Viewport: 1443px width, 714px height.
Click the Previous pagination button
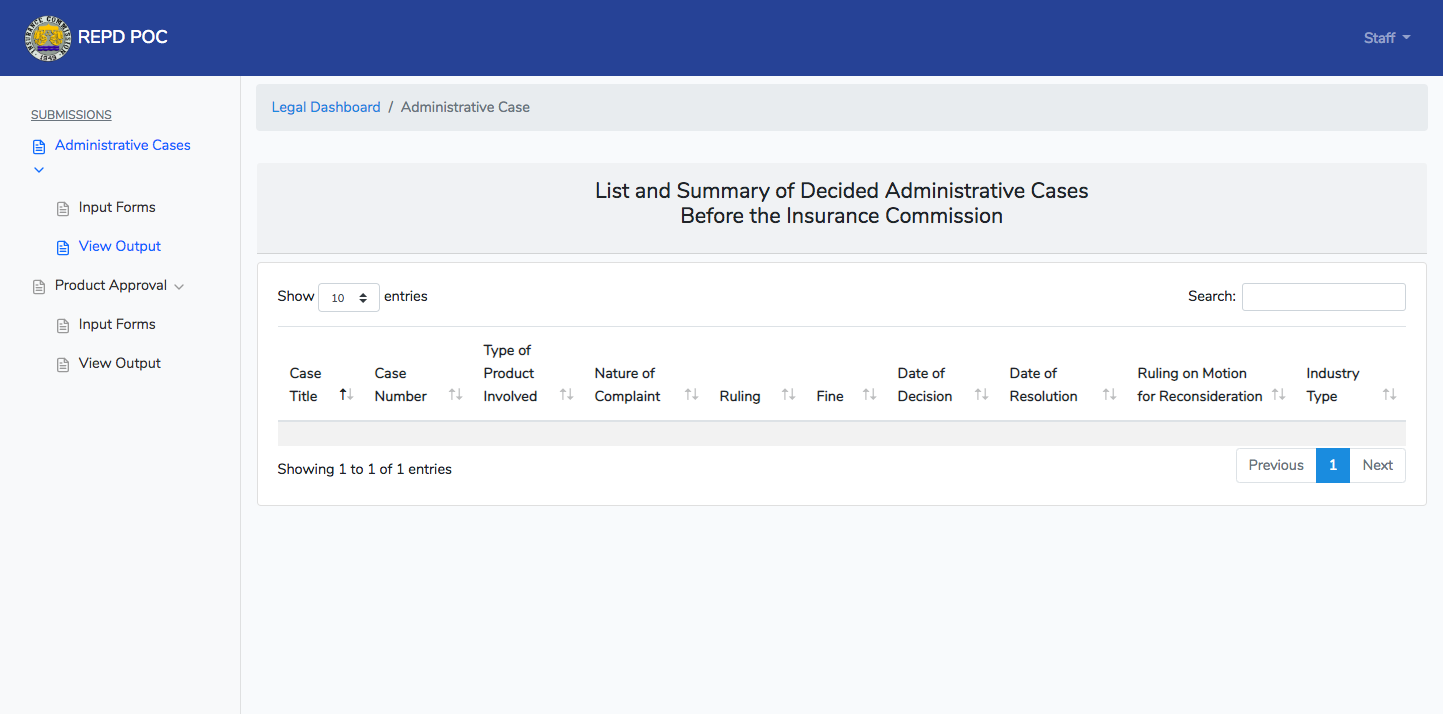pyautogui.click(x=1276, y=466)
